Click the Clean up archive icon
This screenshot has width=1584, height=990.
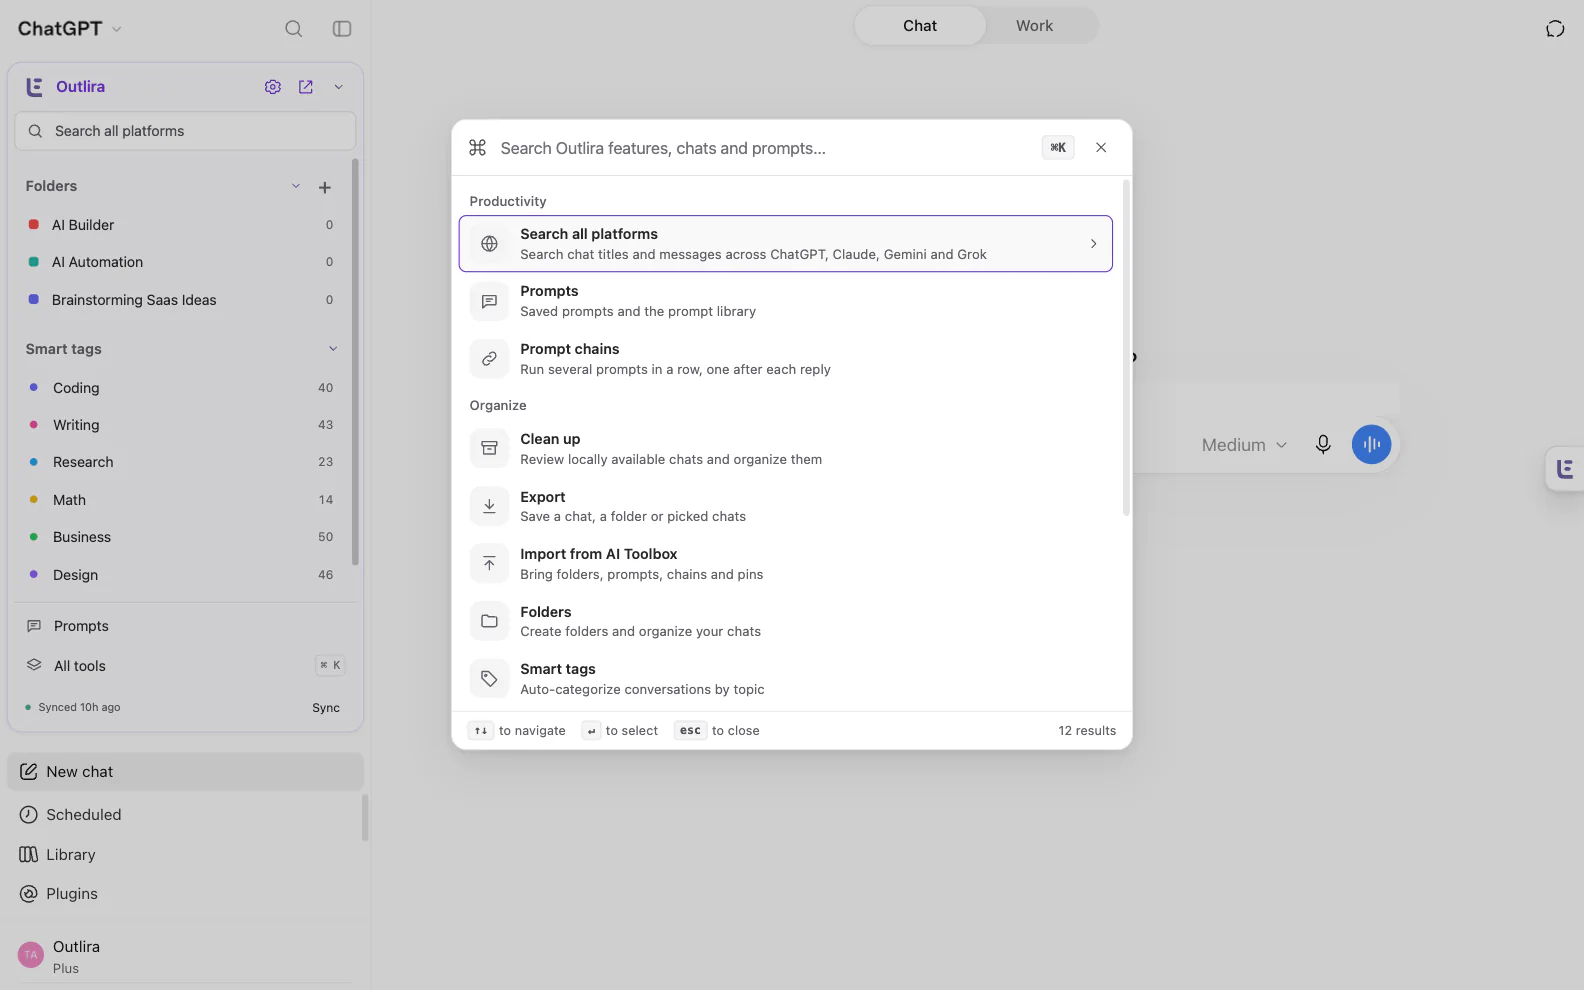pos(490,449)
